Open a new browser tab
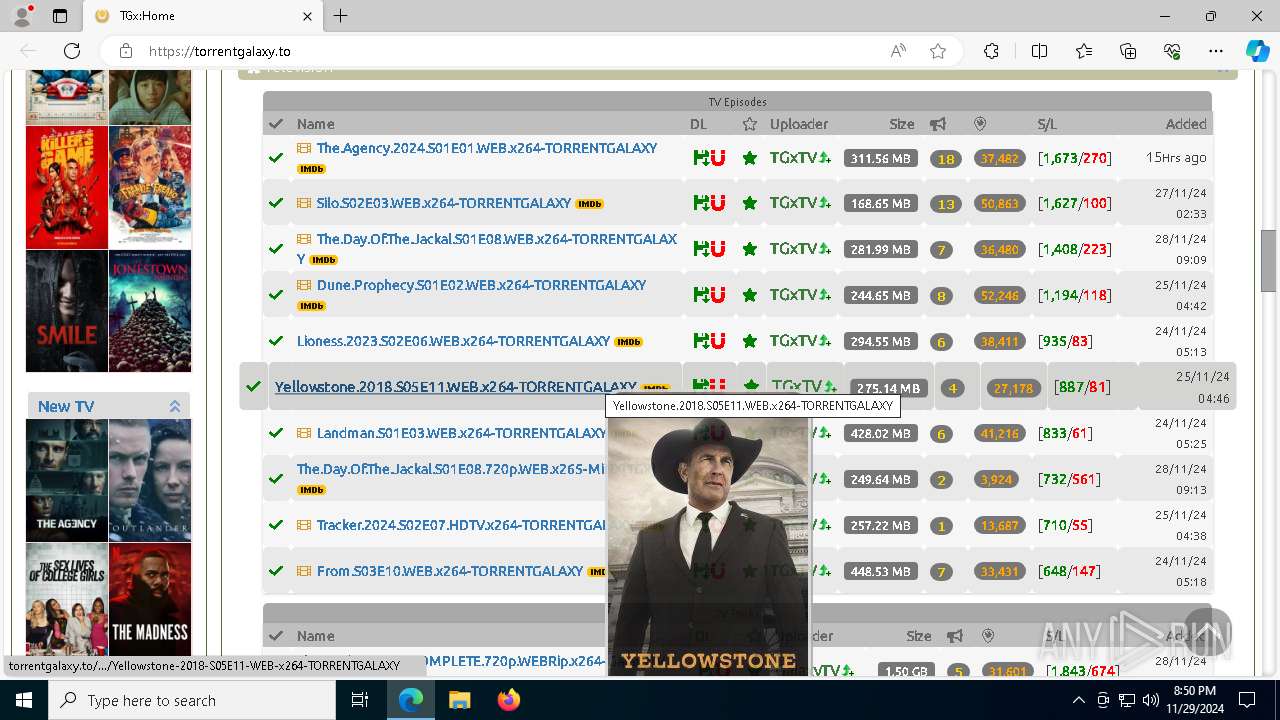This screenshot has height=720, width=1280. pos(341,16)
